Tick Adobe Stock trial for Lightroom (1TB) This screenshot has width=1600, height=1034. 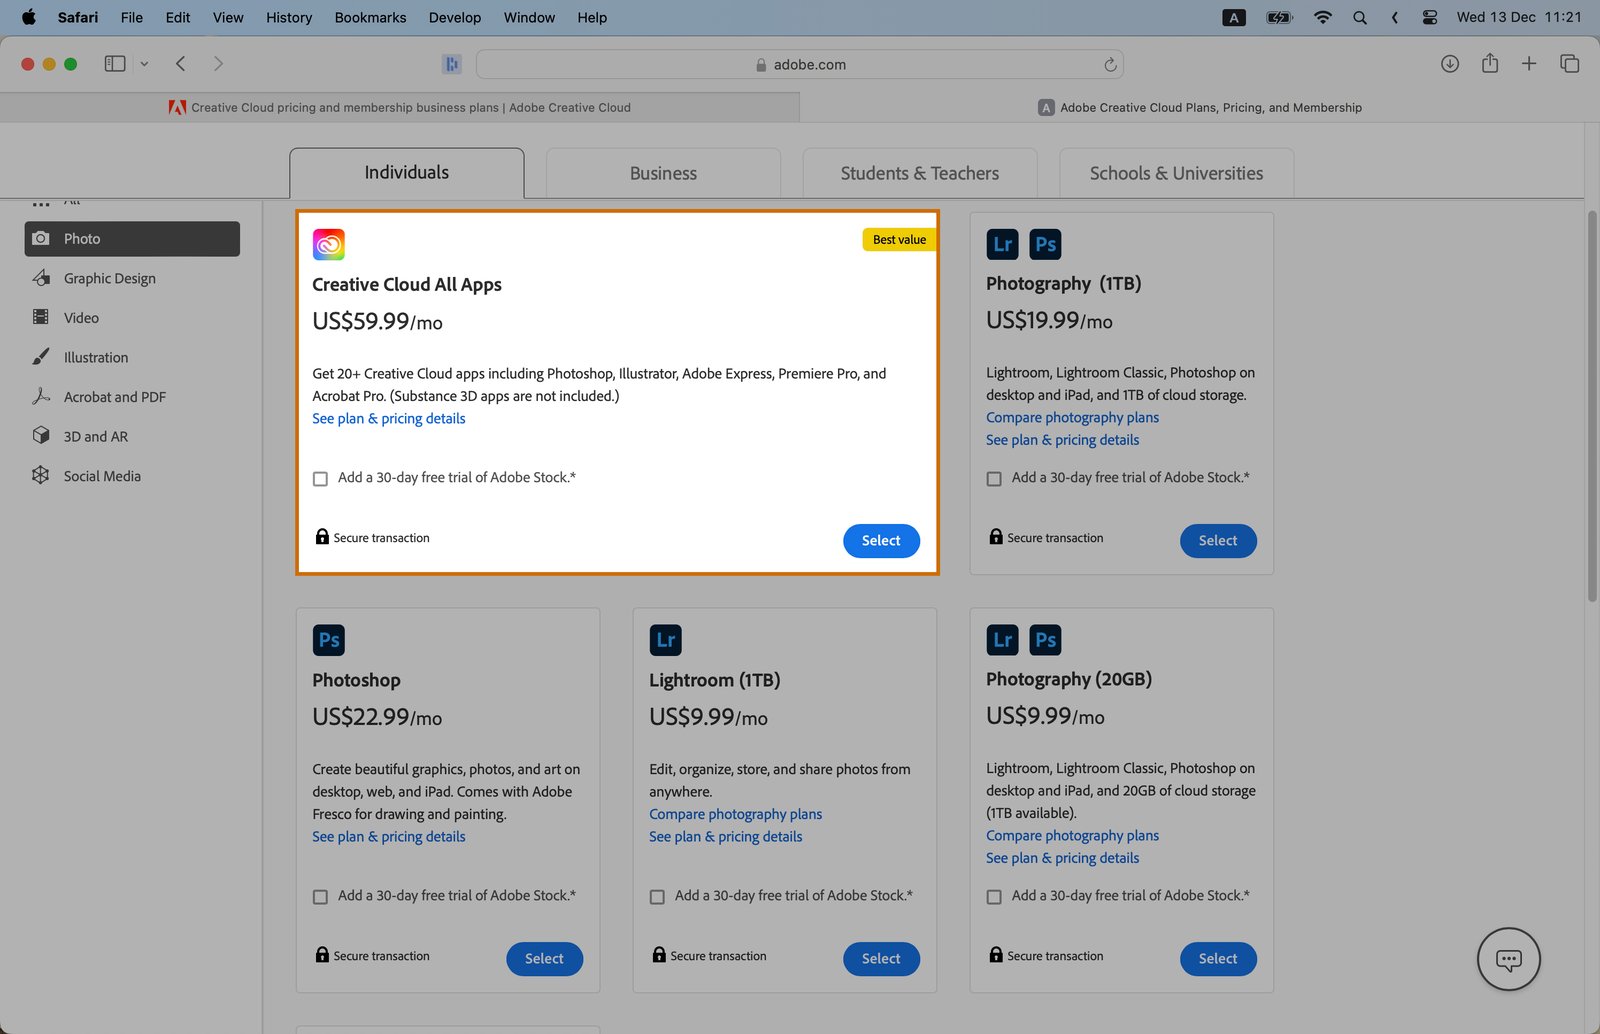(657, 897)
